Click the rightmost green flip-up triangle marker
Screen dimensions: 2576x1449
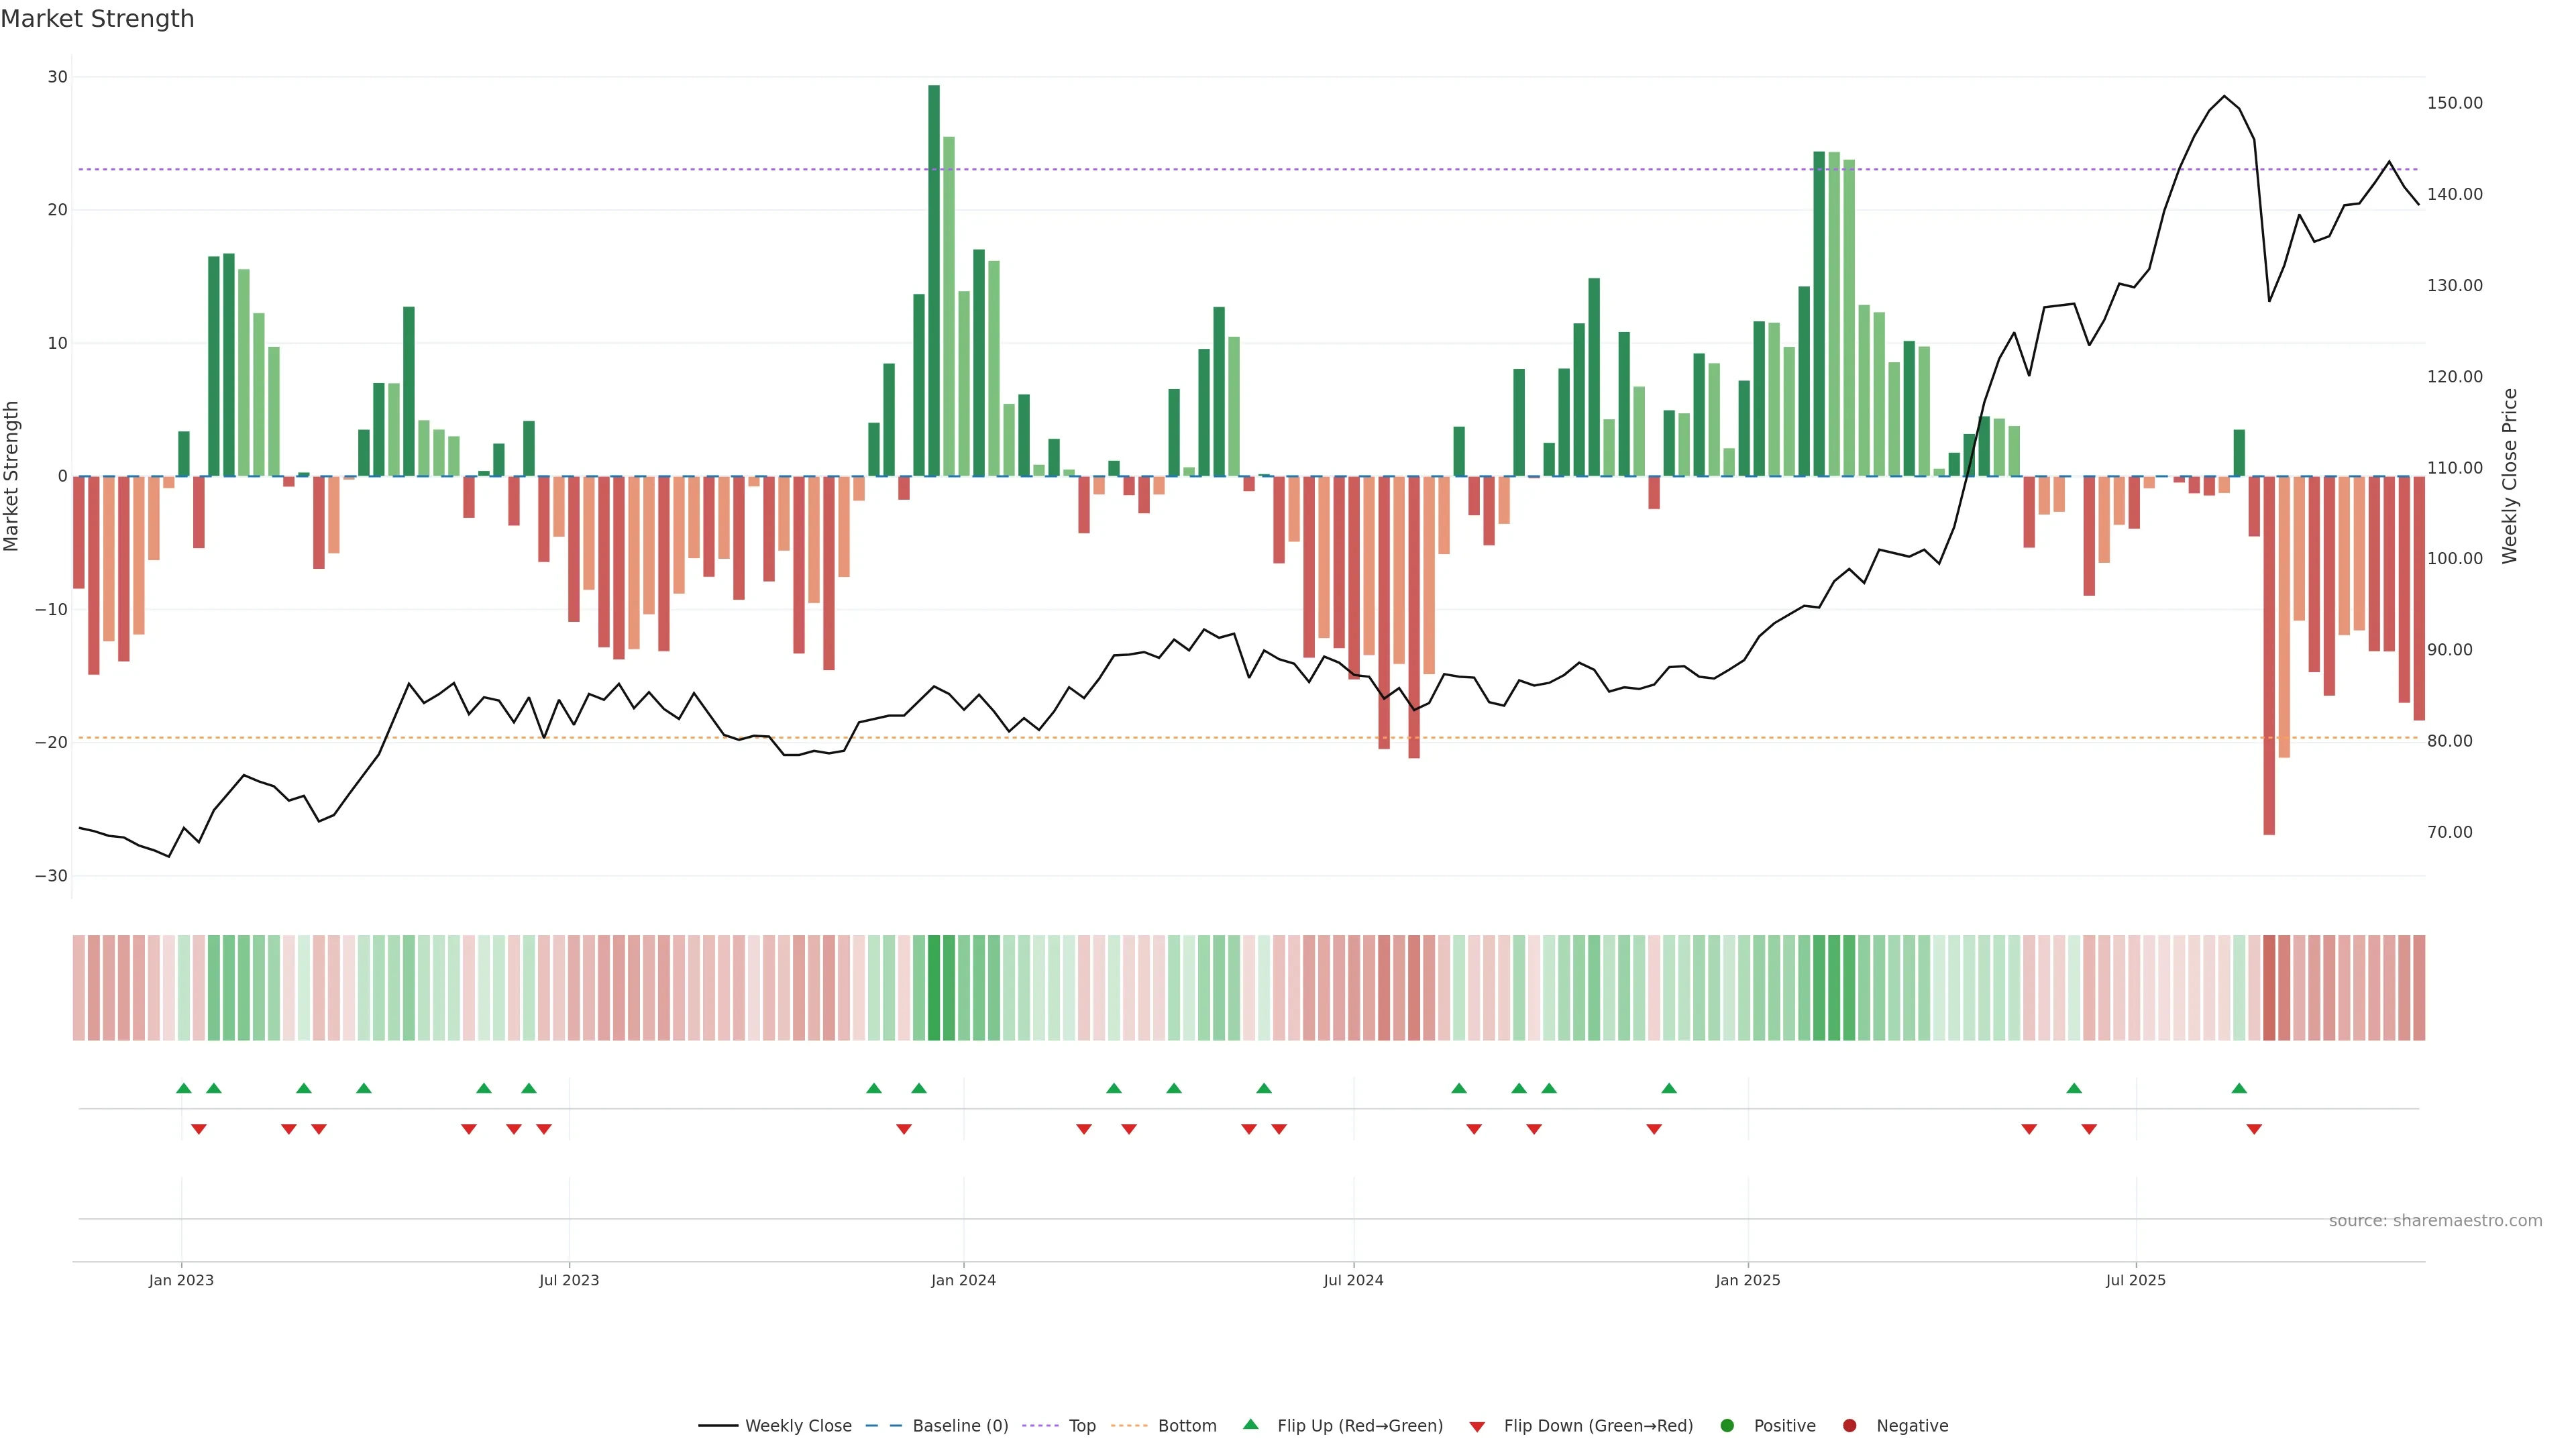point(2239,1088)
